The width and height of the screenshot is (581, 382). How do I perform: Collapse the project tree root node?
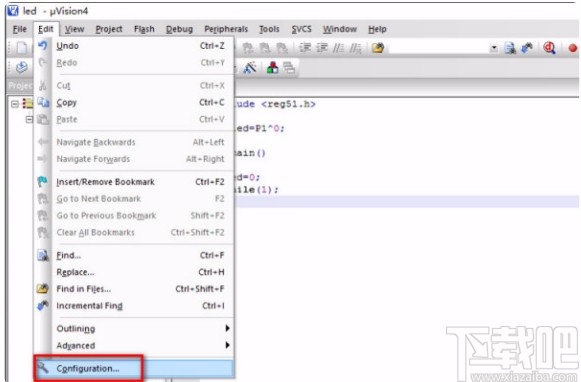[15, 104]
